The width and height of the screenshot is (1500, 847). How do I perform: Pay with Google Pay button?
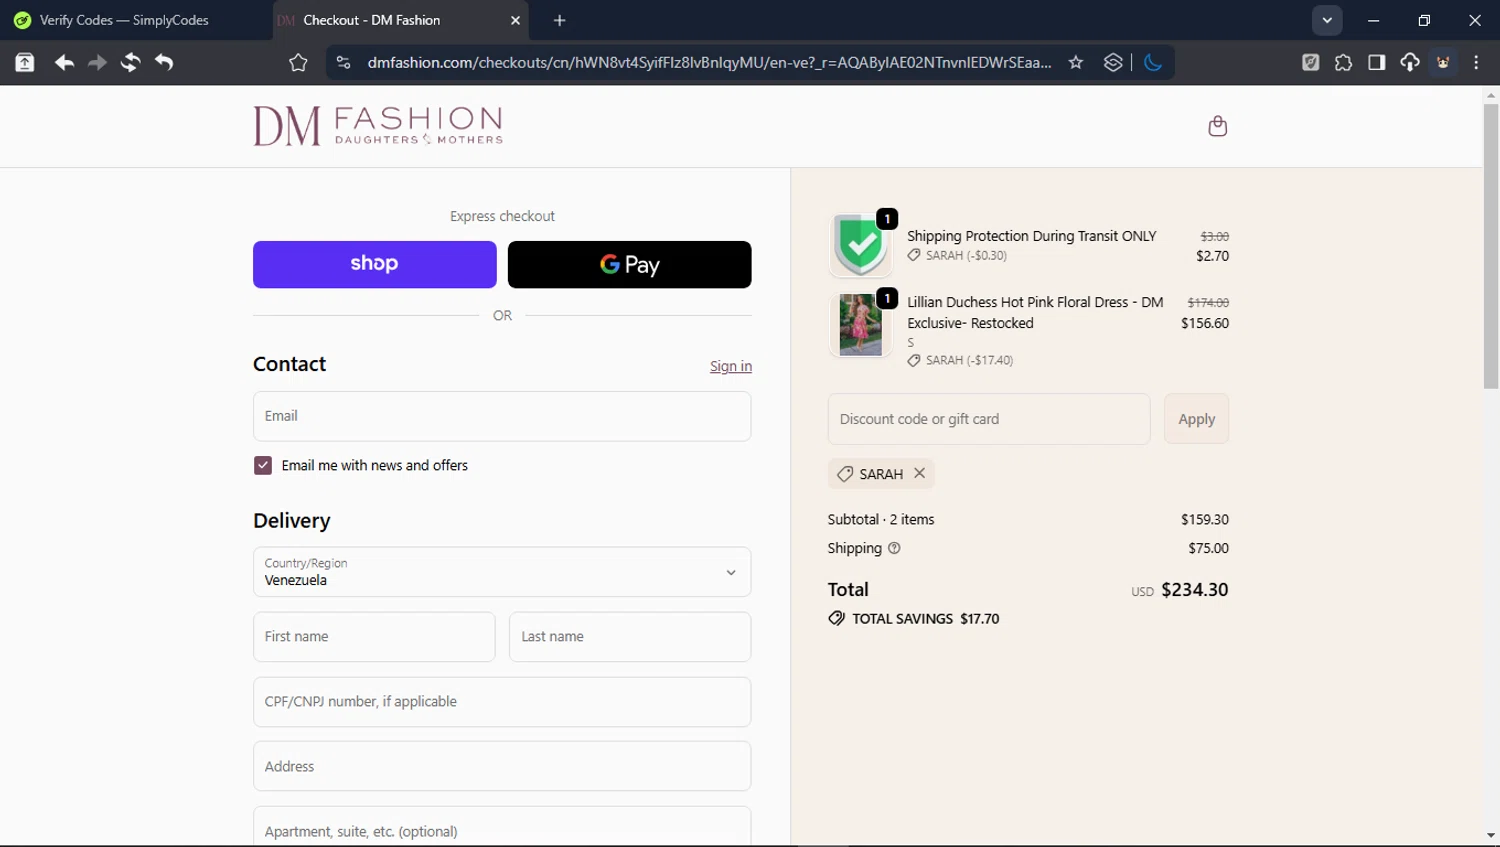pos(630,264)
